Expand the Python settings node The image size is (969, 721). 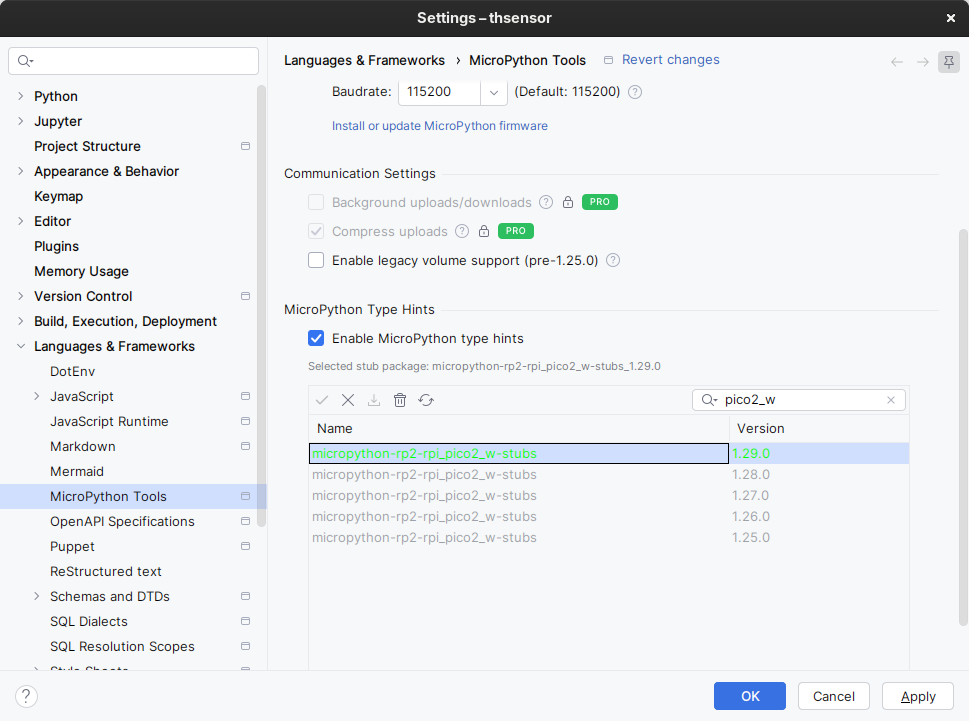click(x=20, y=96)
